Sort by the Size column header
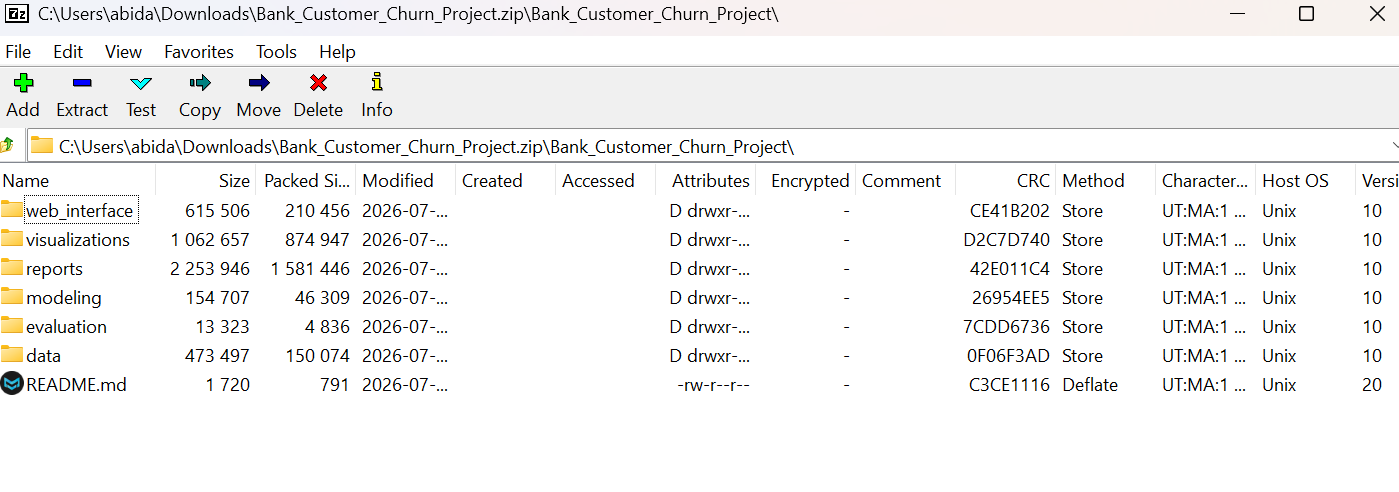The height and width of the screenshot is (492, 1399). 205,181
